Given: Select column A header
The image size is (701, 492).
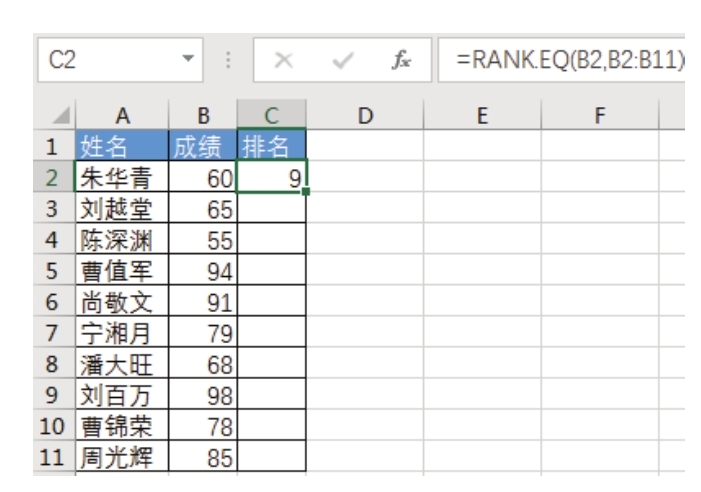Looking at the screenshot, I should point(119,118).
